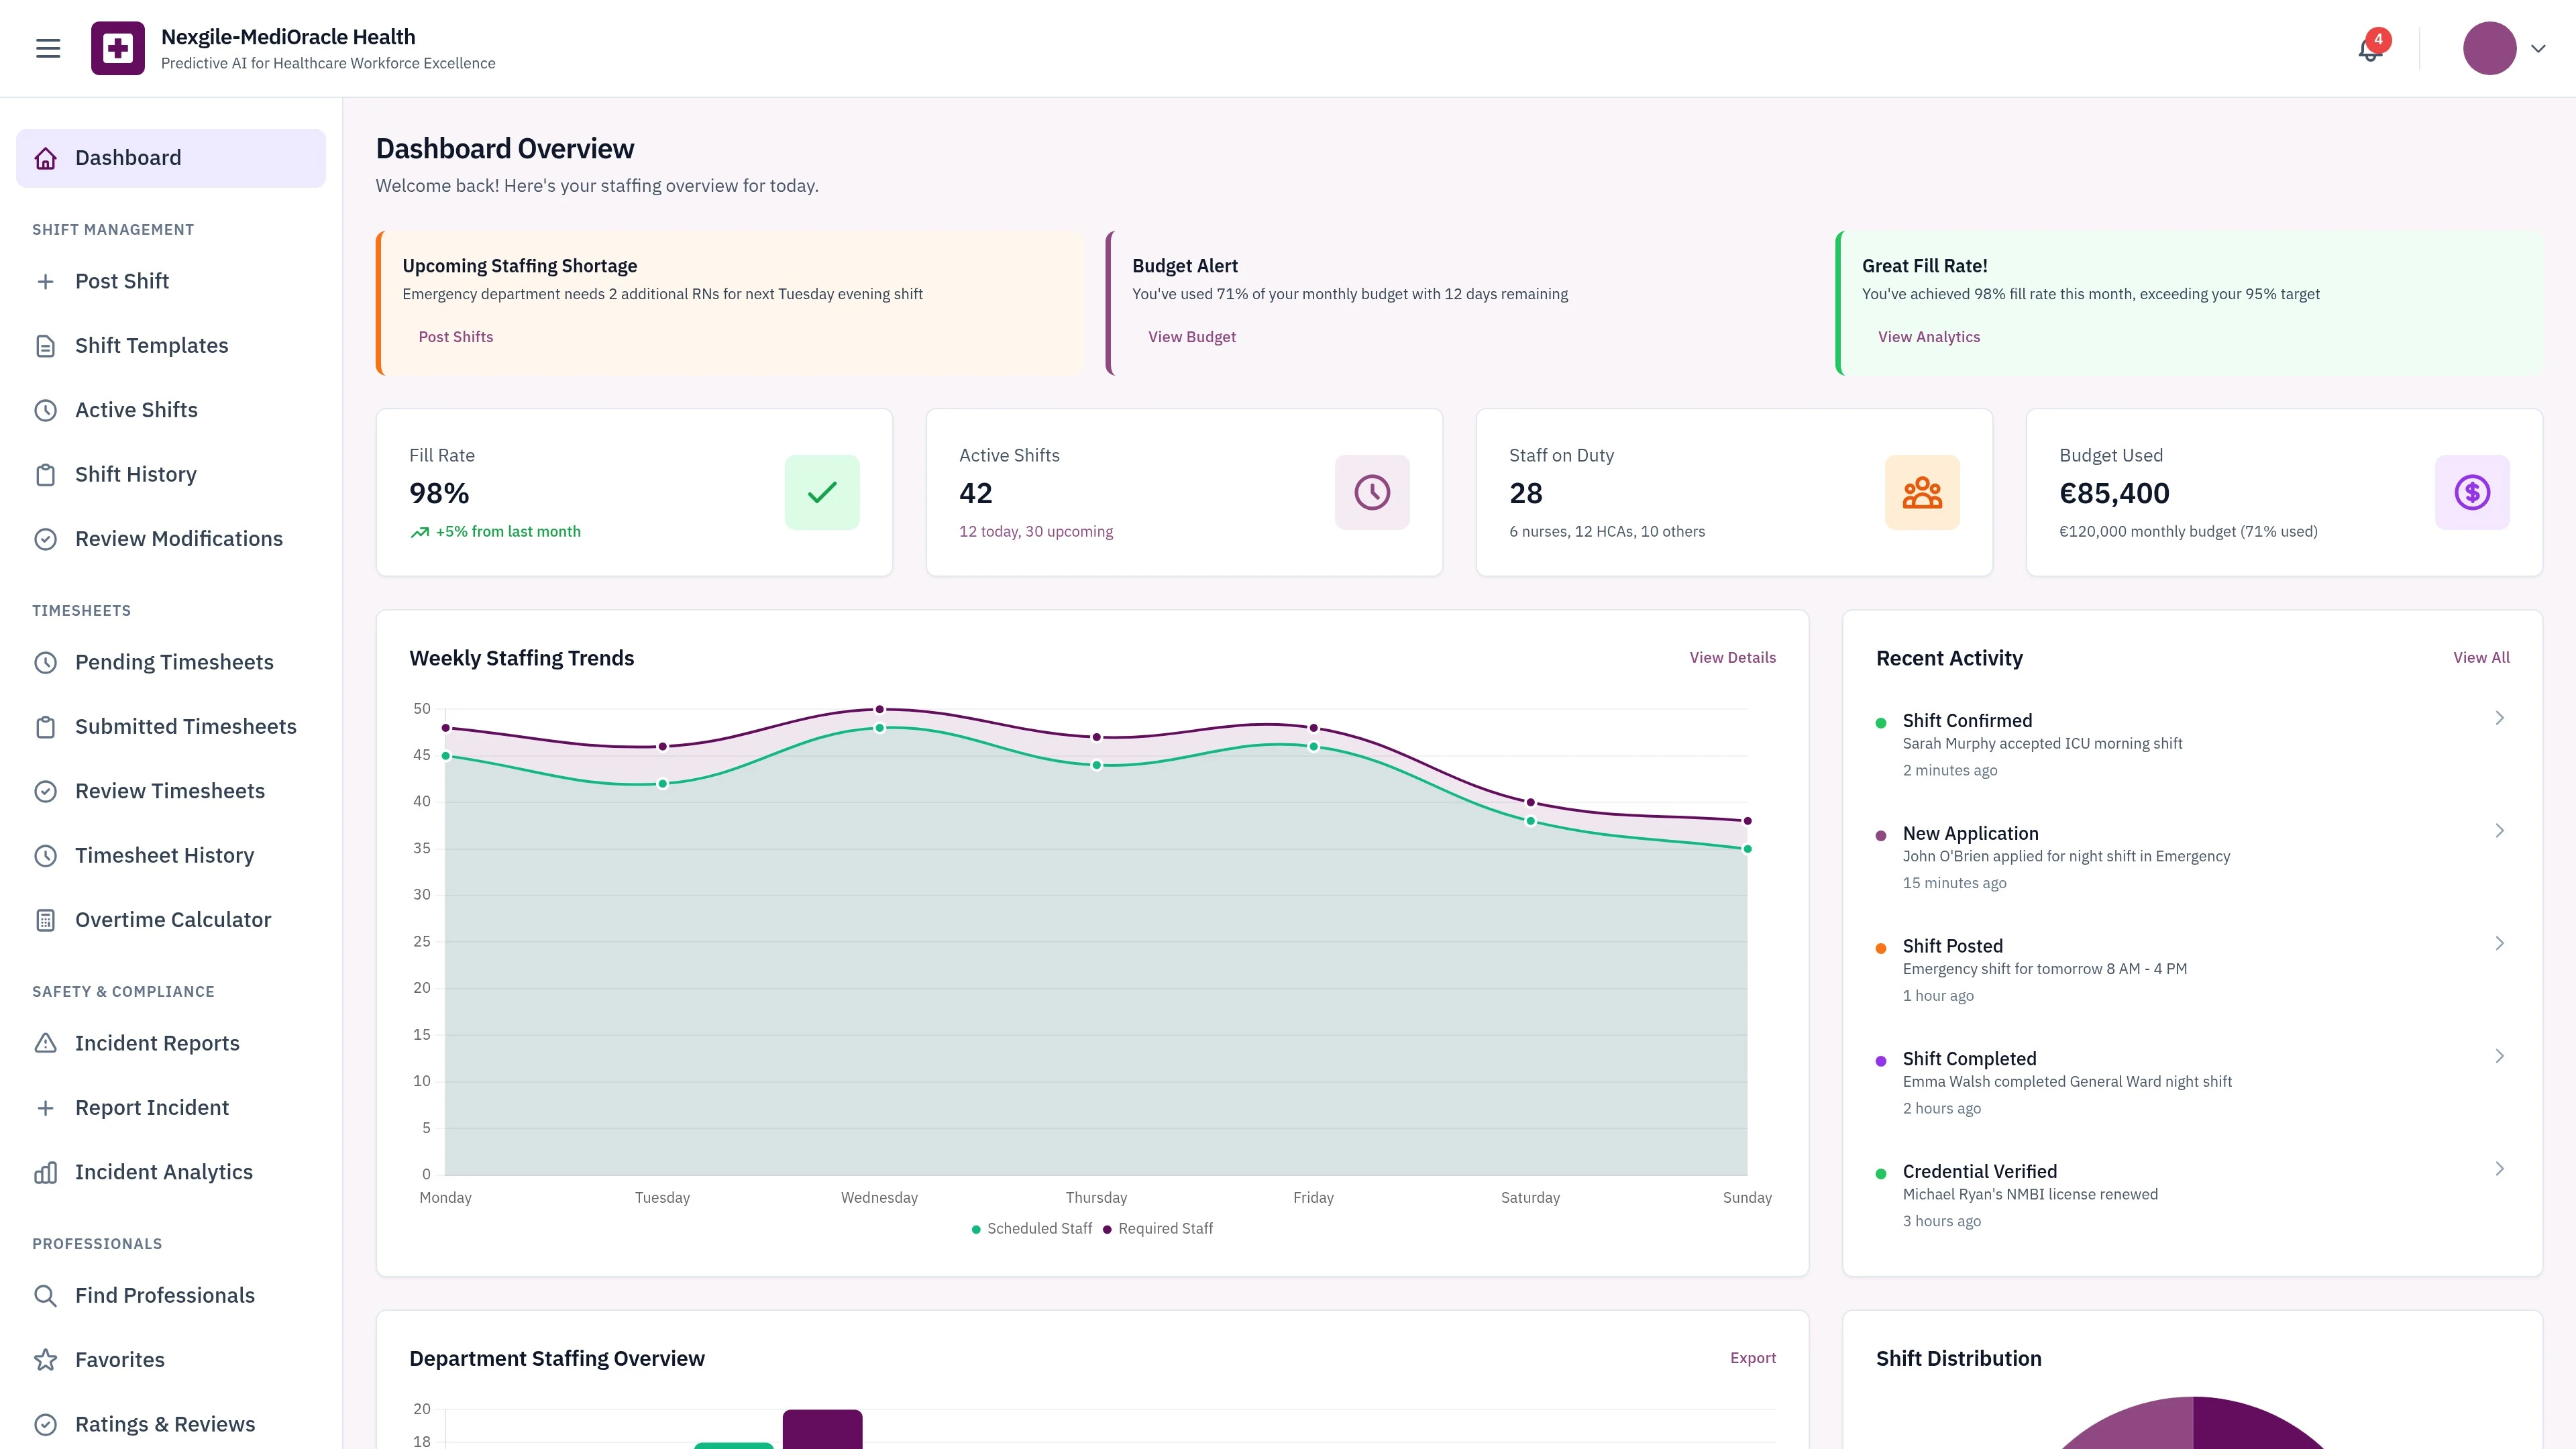Open the Shift Templates document icon

point(46,345)
